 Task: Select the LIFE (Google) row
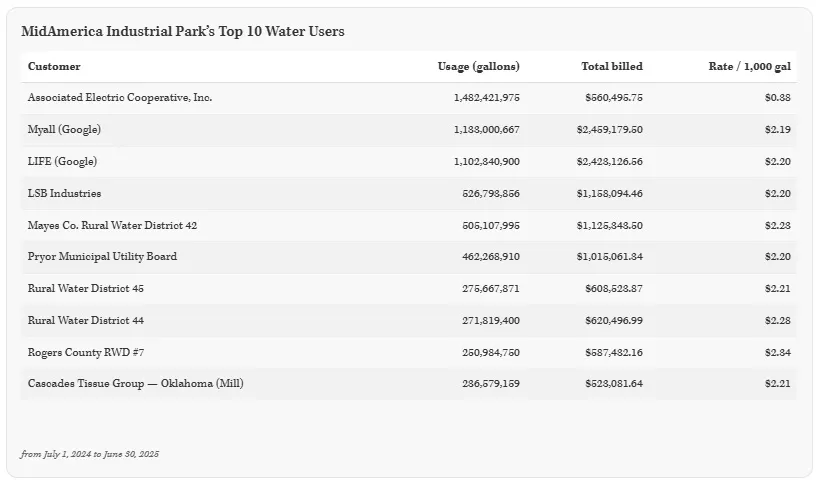pyautogui.click(x=62, y=162)
